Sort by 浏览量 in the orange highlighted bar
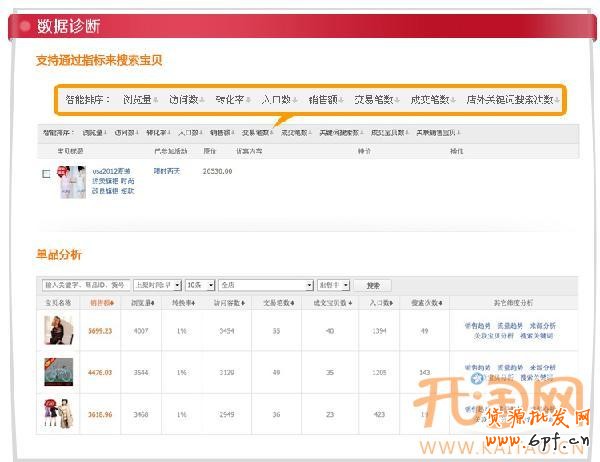The width and height of the screenshot is (600, 462). 139,100
